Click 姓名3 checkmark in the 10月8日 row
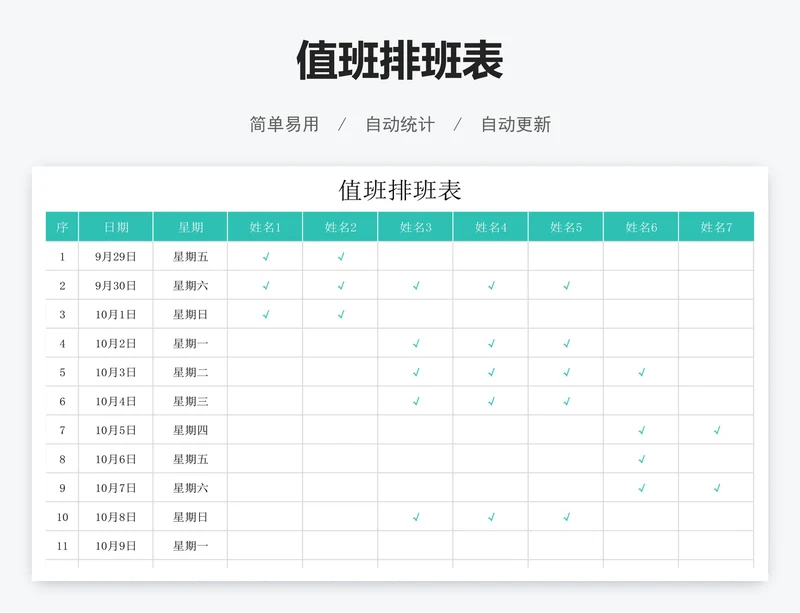800x613 pixels. click(416, 517)
